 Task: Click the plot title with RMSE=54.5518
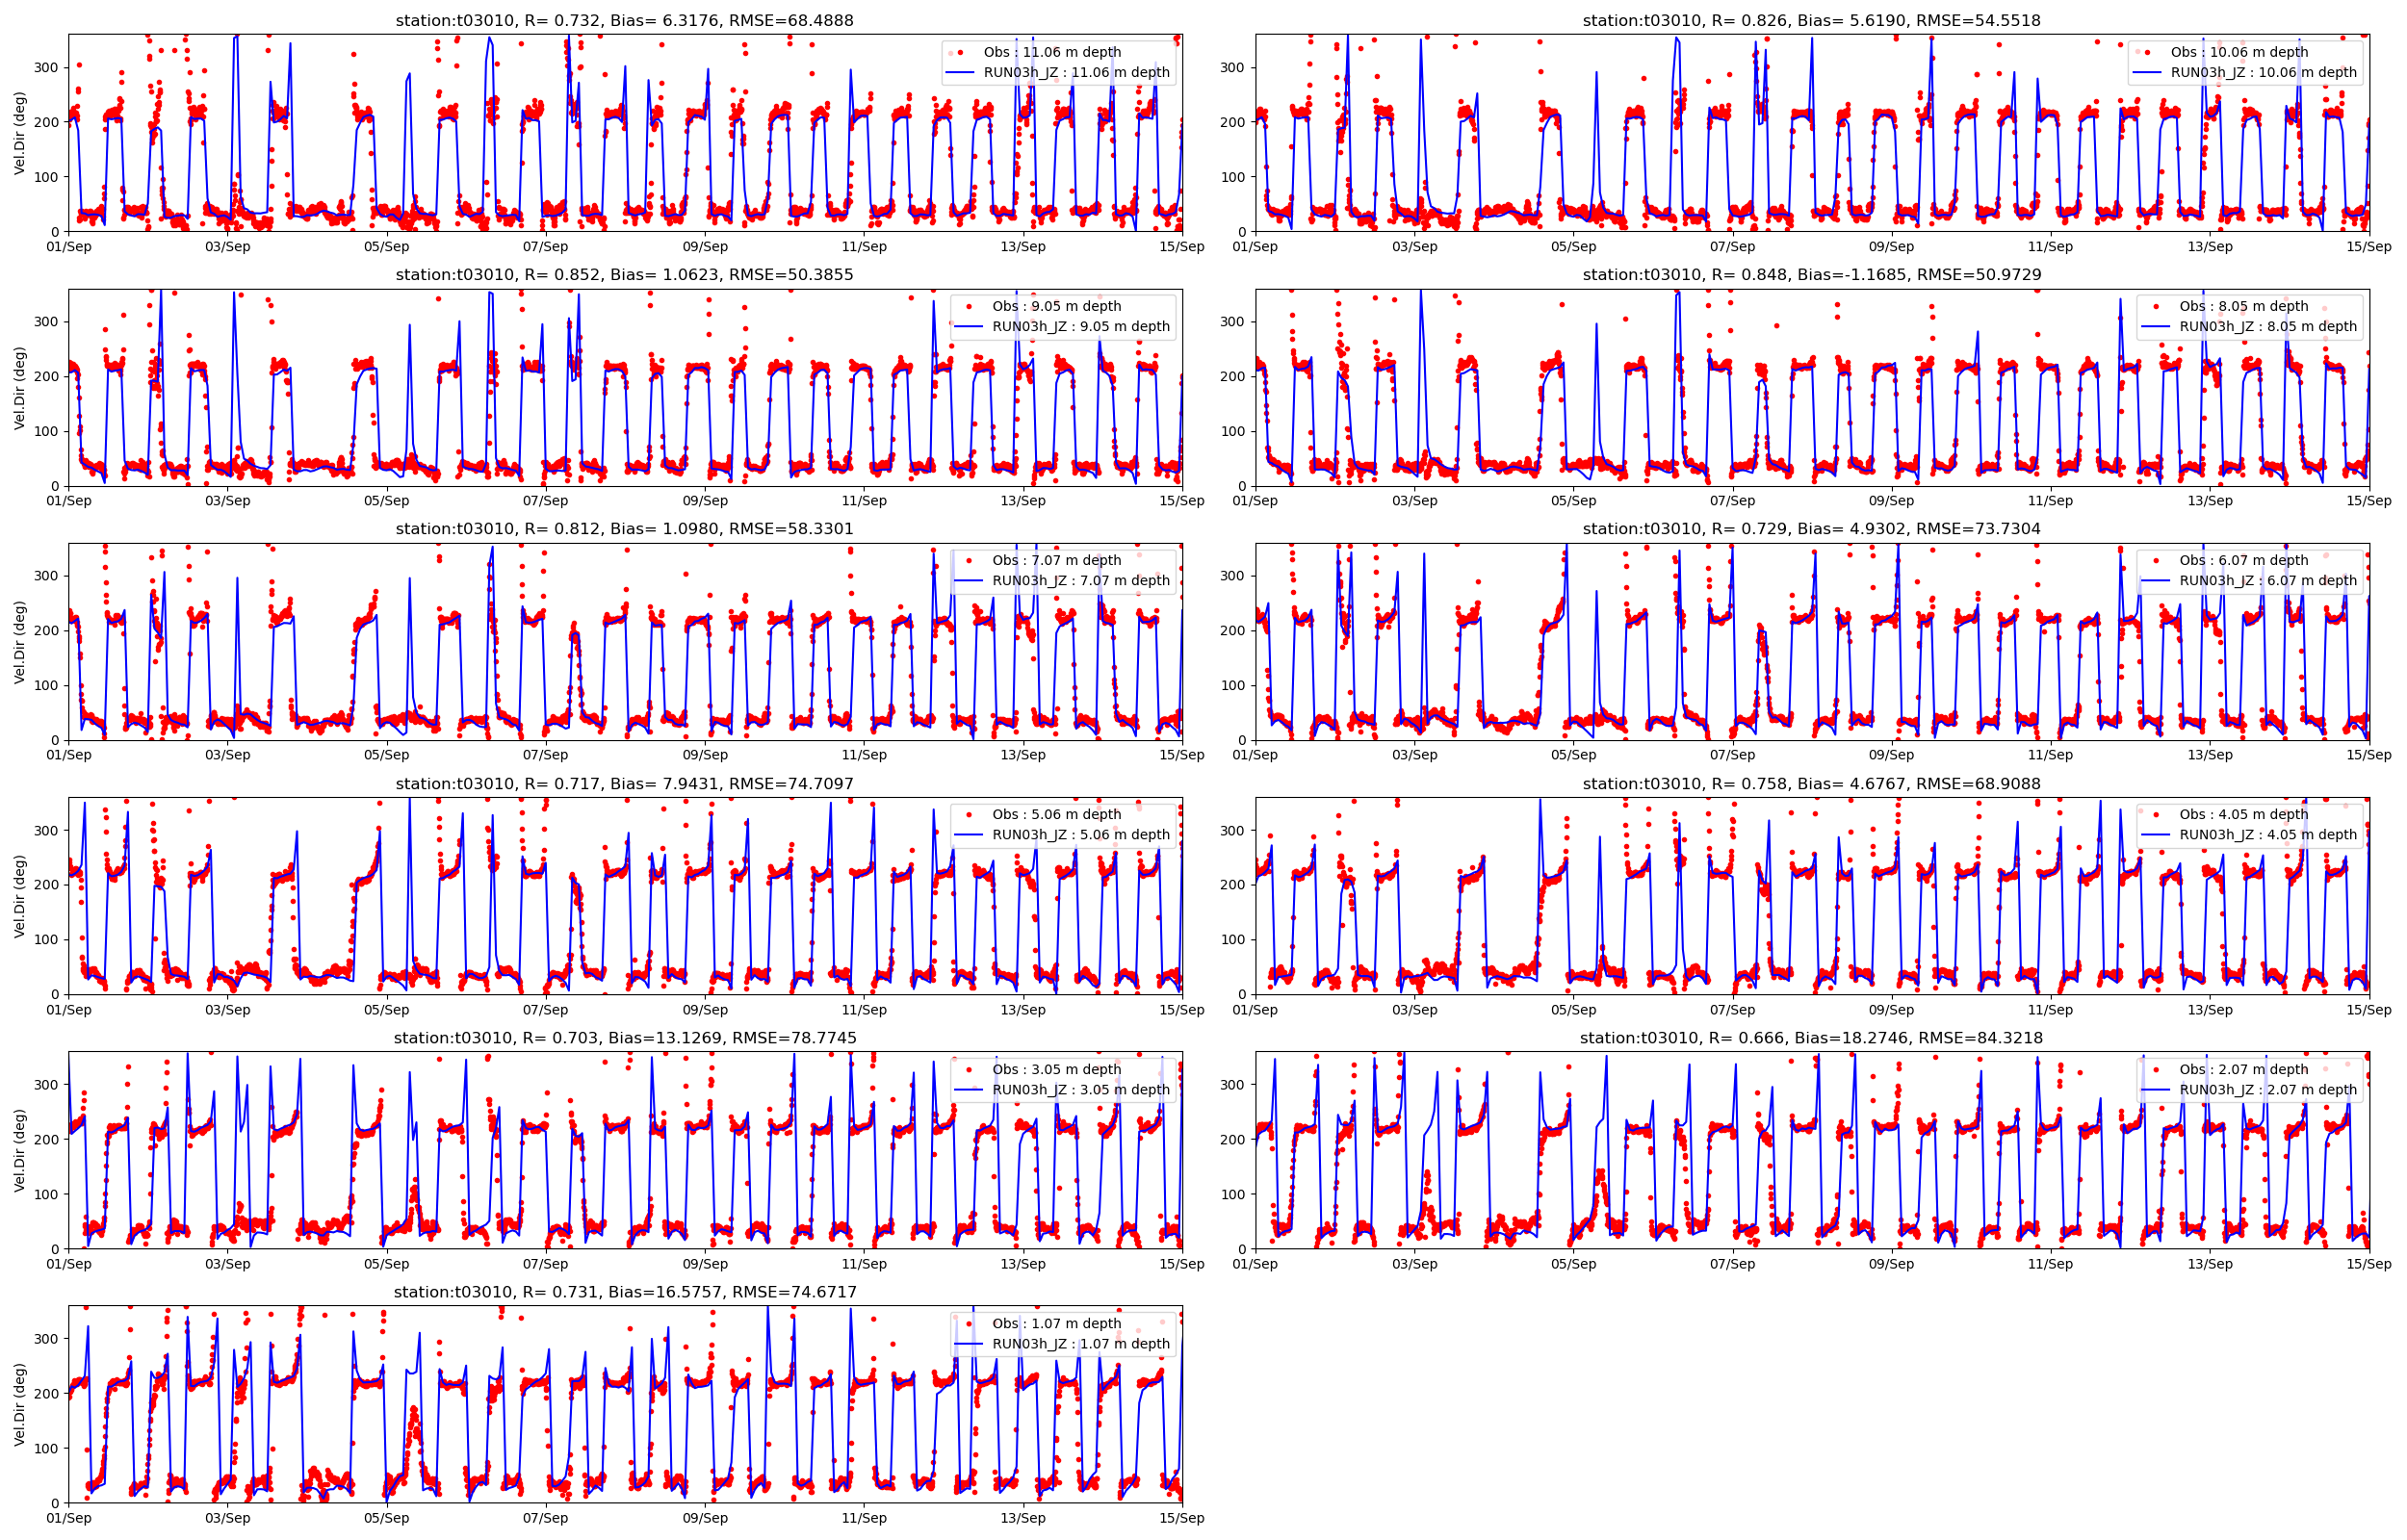(1811, 20)
